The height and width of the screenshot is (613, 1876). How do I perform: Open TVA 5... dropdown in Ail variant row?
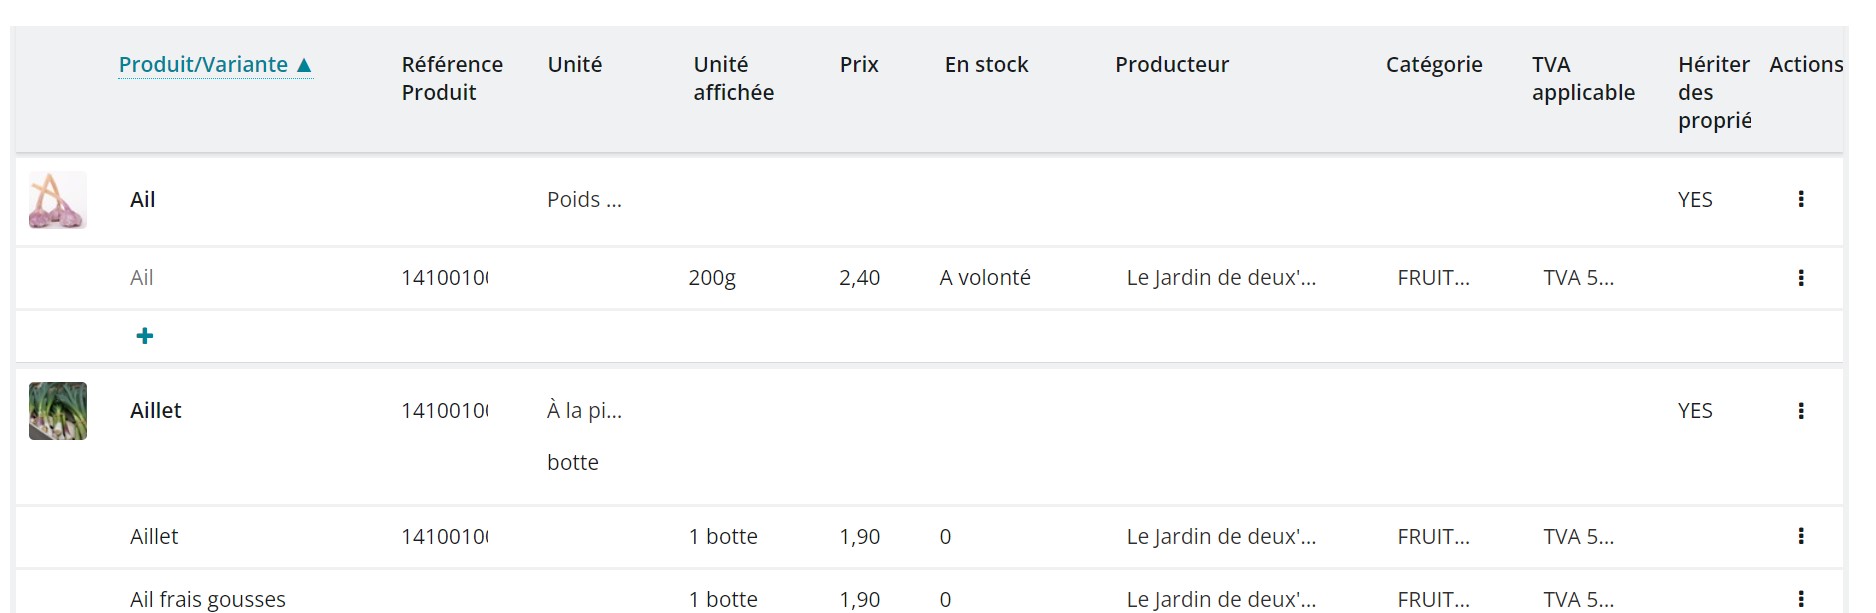click(1578, 278)
